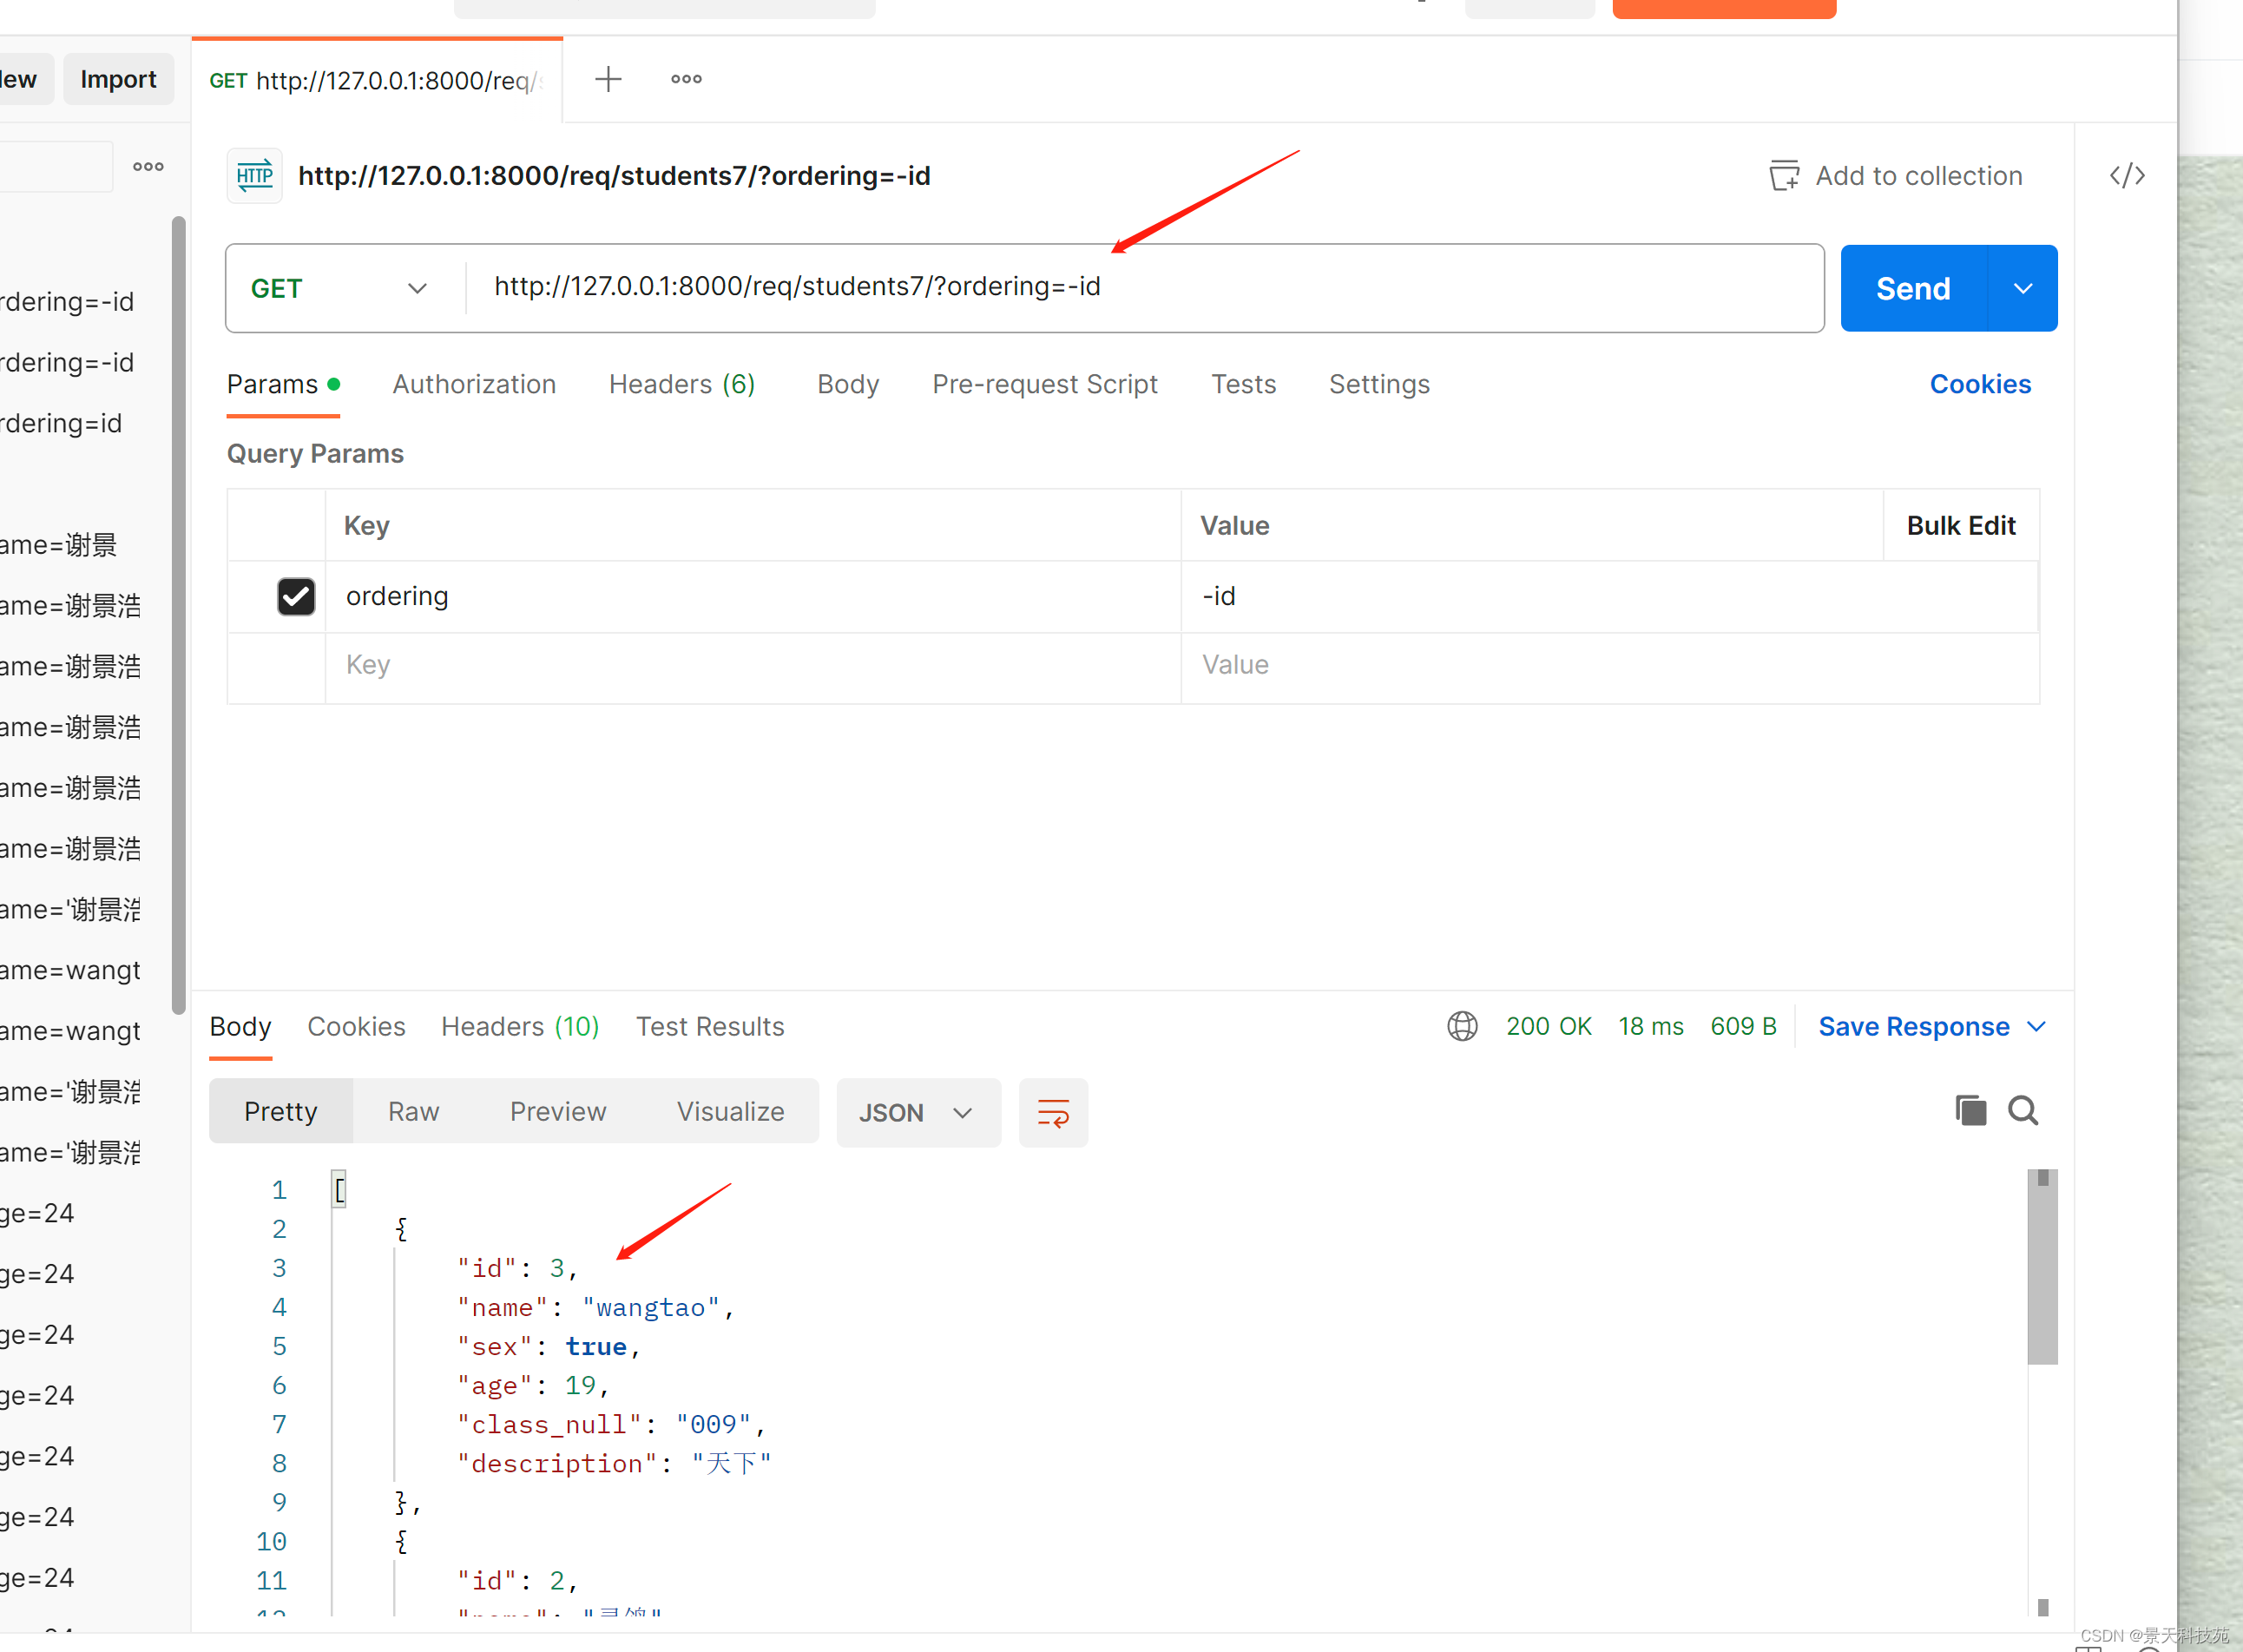Viewport: 2243px width, 1652px height.
Task: Toggle word wrap in response body
Action: [x=1053, y=1112]
